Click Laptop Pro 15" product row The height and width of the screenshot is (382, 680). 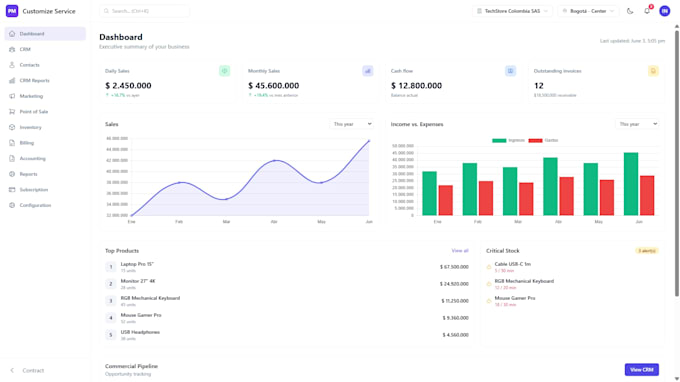click(287, 267)
